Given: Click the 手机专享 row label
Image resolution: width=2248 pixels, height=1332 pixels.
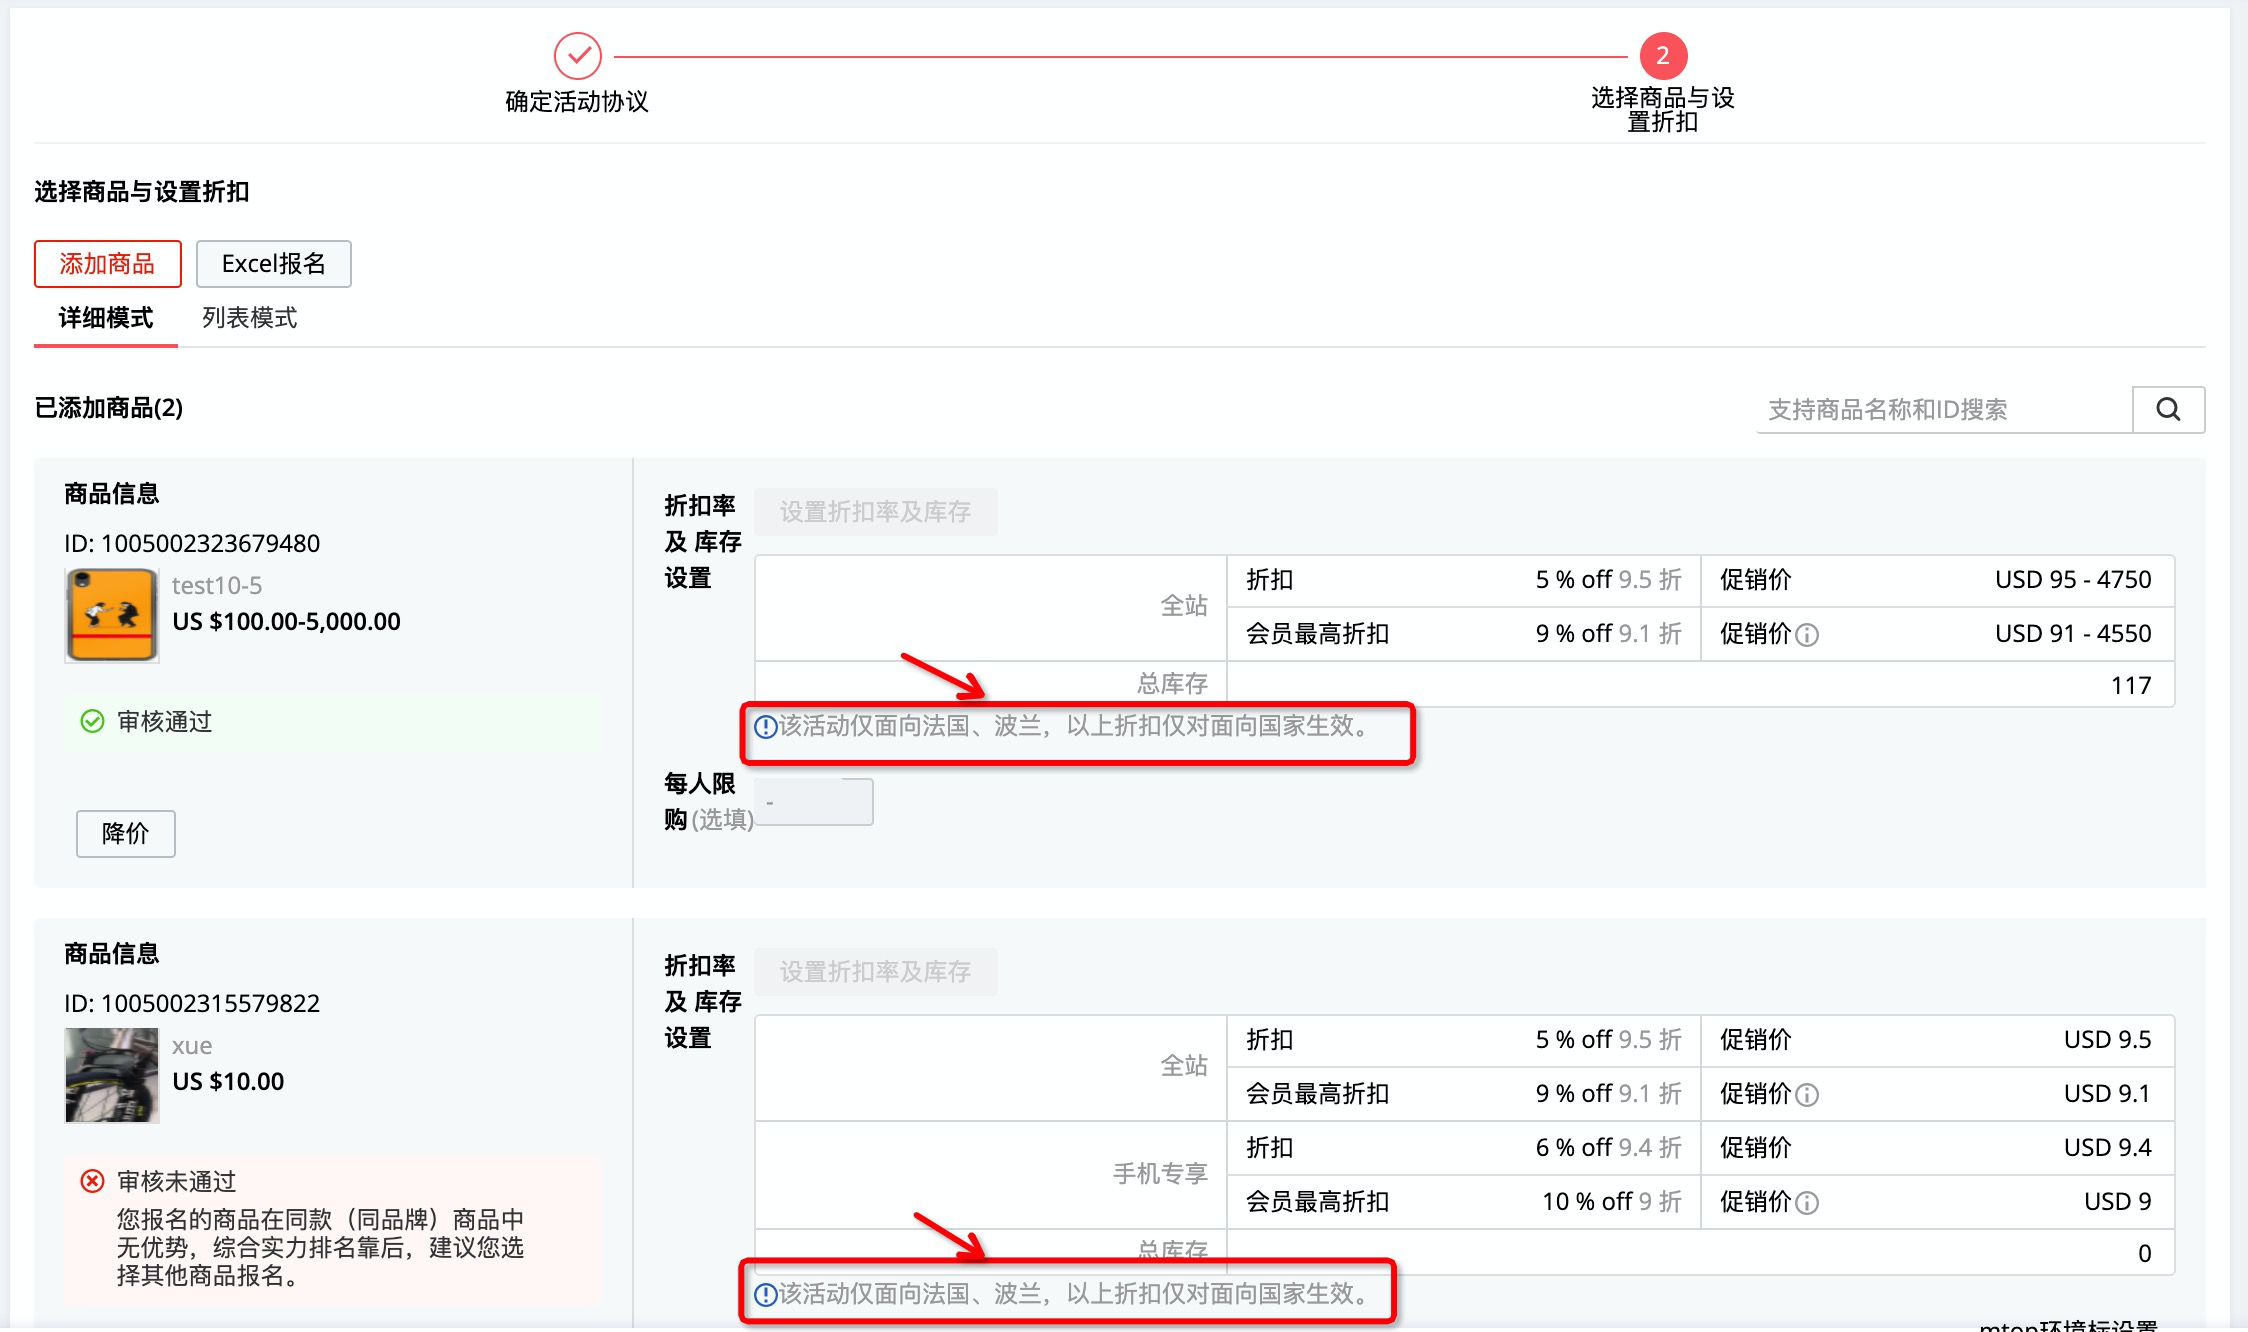Looking at the screenshot, I should pos(1160,1174).
